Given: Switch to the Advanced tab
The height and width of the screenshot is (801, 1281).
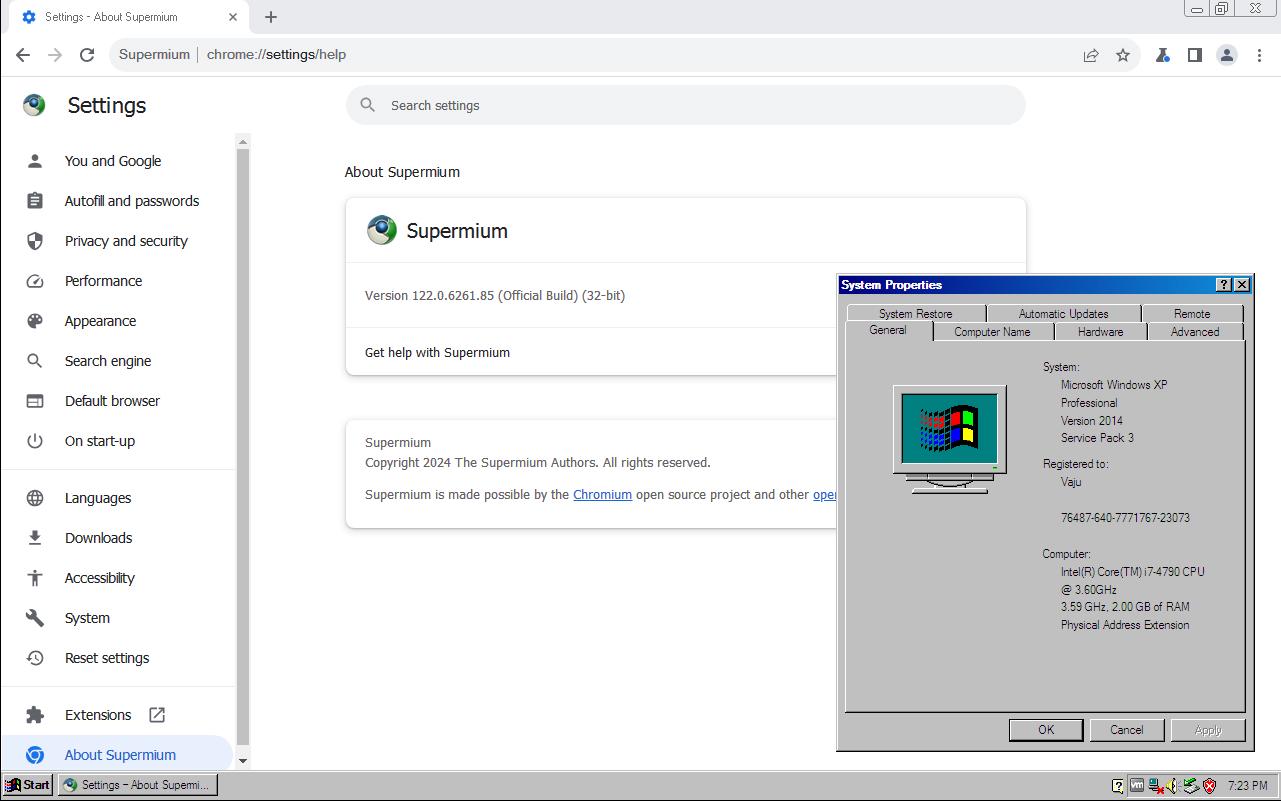Looking at the screenshot, I should [x=1195, y=332].
